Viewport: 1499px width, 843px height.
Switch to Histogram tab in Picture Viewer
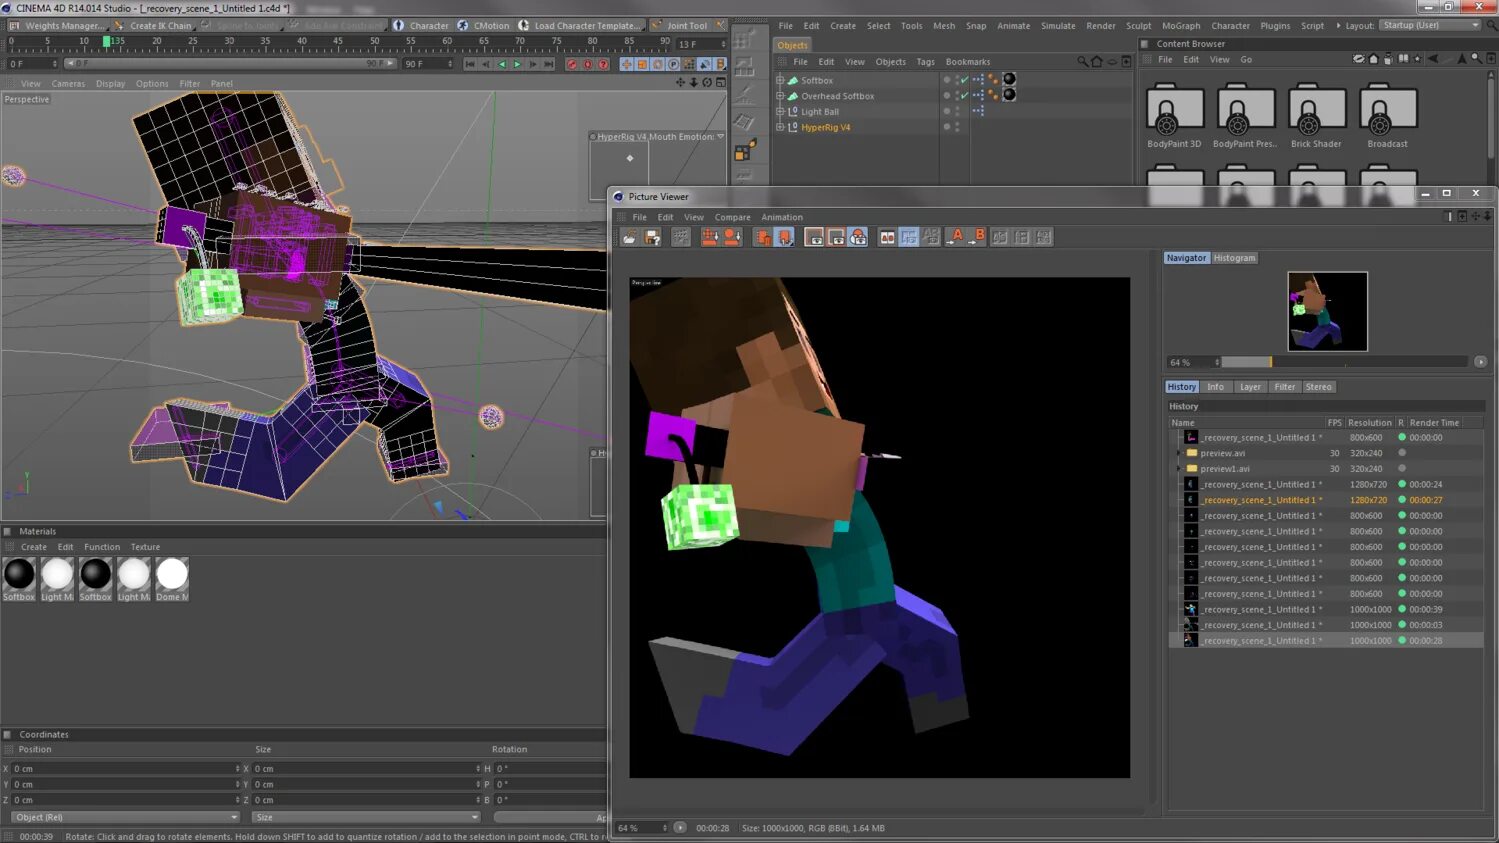coord(1234,258)
